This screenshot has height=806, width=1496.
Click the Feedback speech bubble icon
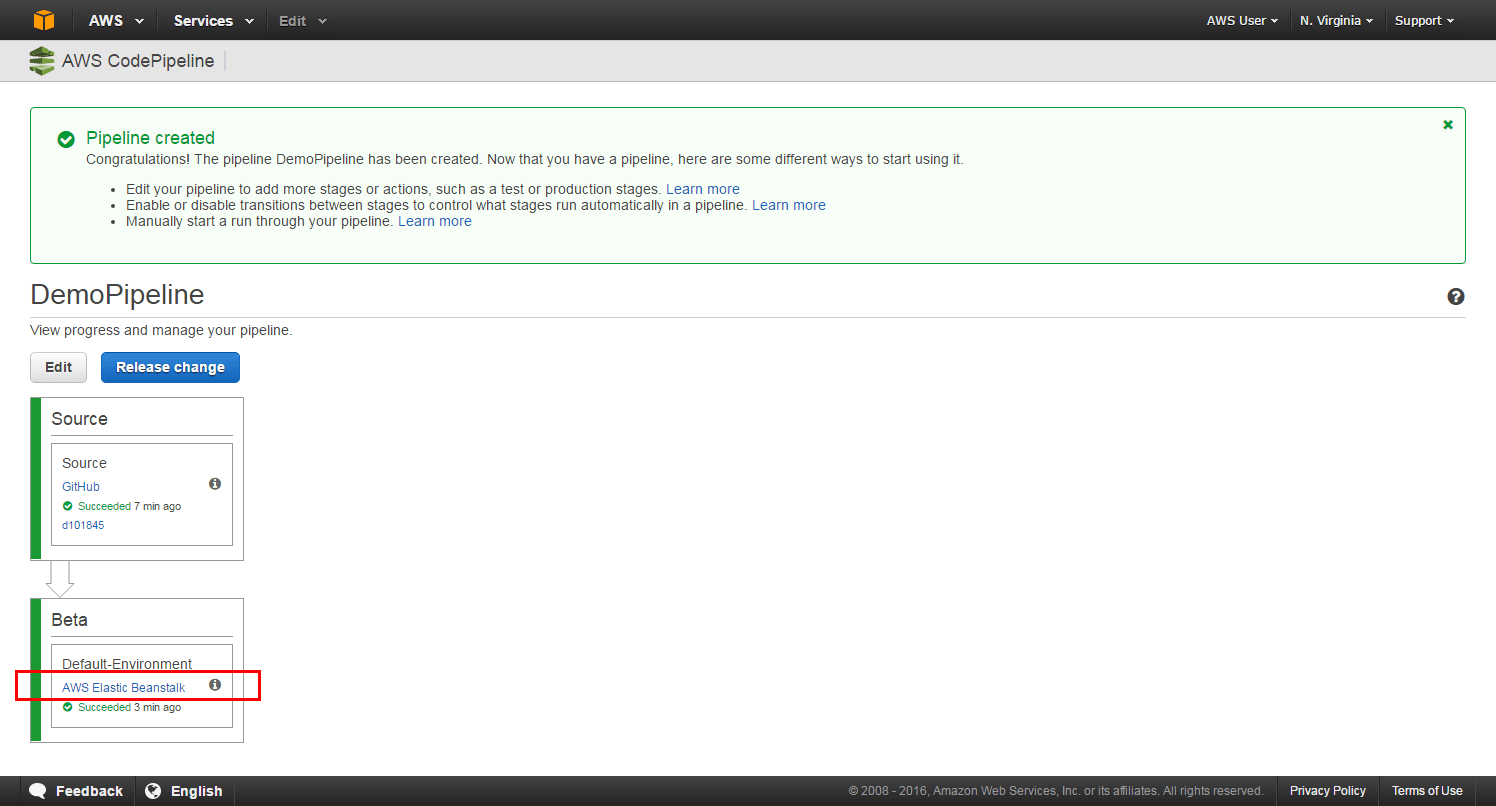38,791
